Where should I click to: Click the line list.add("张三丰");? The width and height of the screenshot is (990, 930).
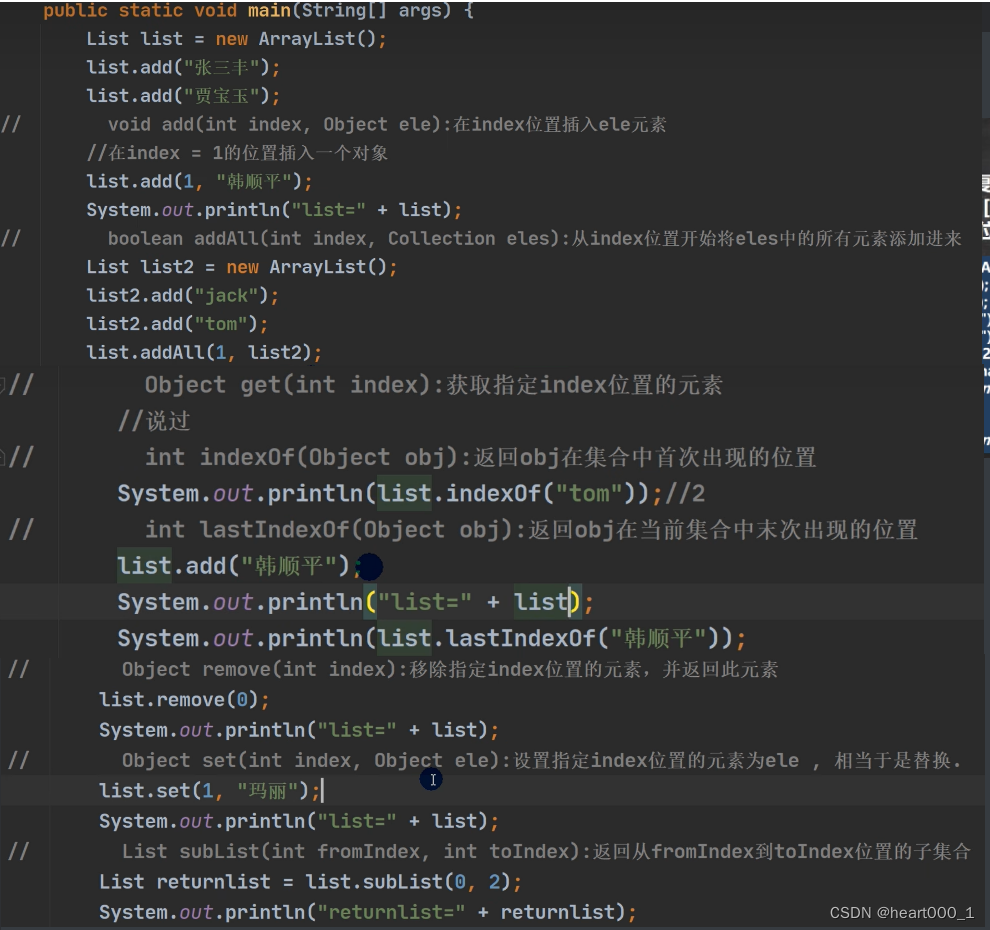tap(183, 68)
